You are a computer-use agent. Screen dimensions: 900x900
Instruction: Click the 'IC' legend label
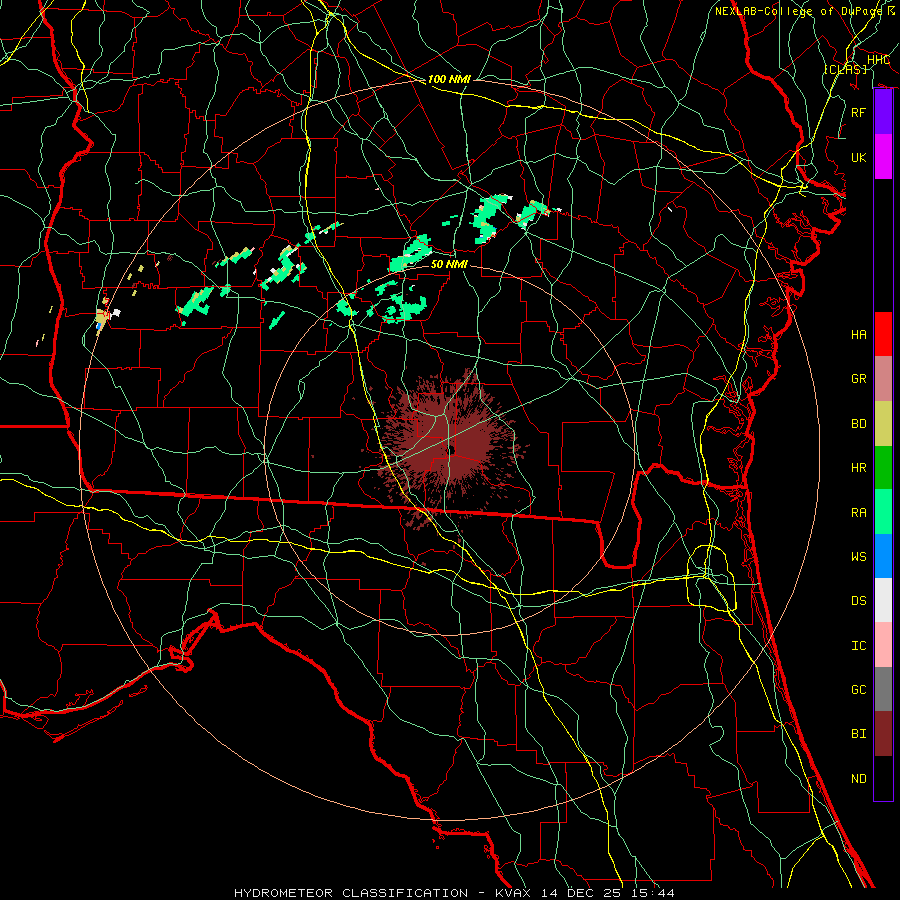[859, 645]
